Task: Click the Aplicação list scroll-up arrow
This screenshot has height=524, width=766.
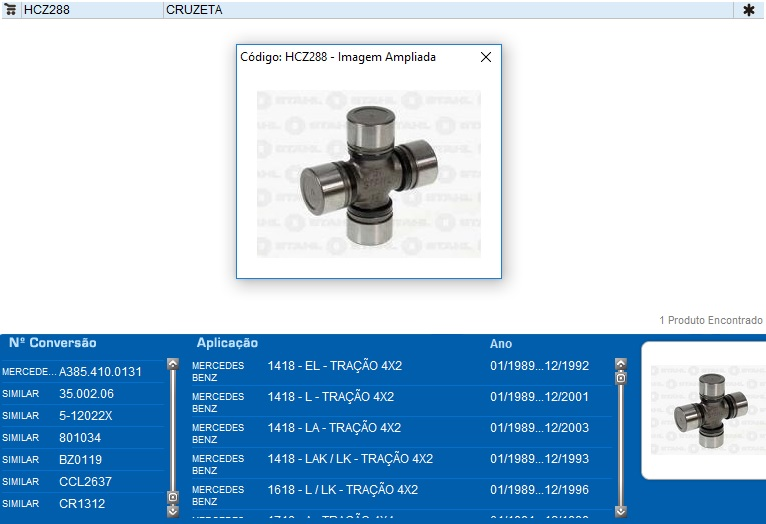Action: click(621, 364)
